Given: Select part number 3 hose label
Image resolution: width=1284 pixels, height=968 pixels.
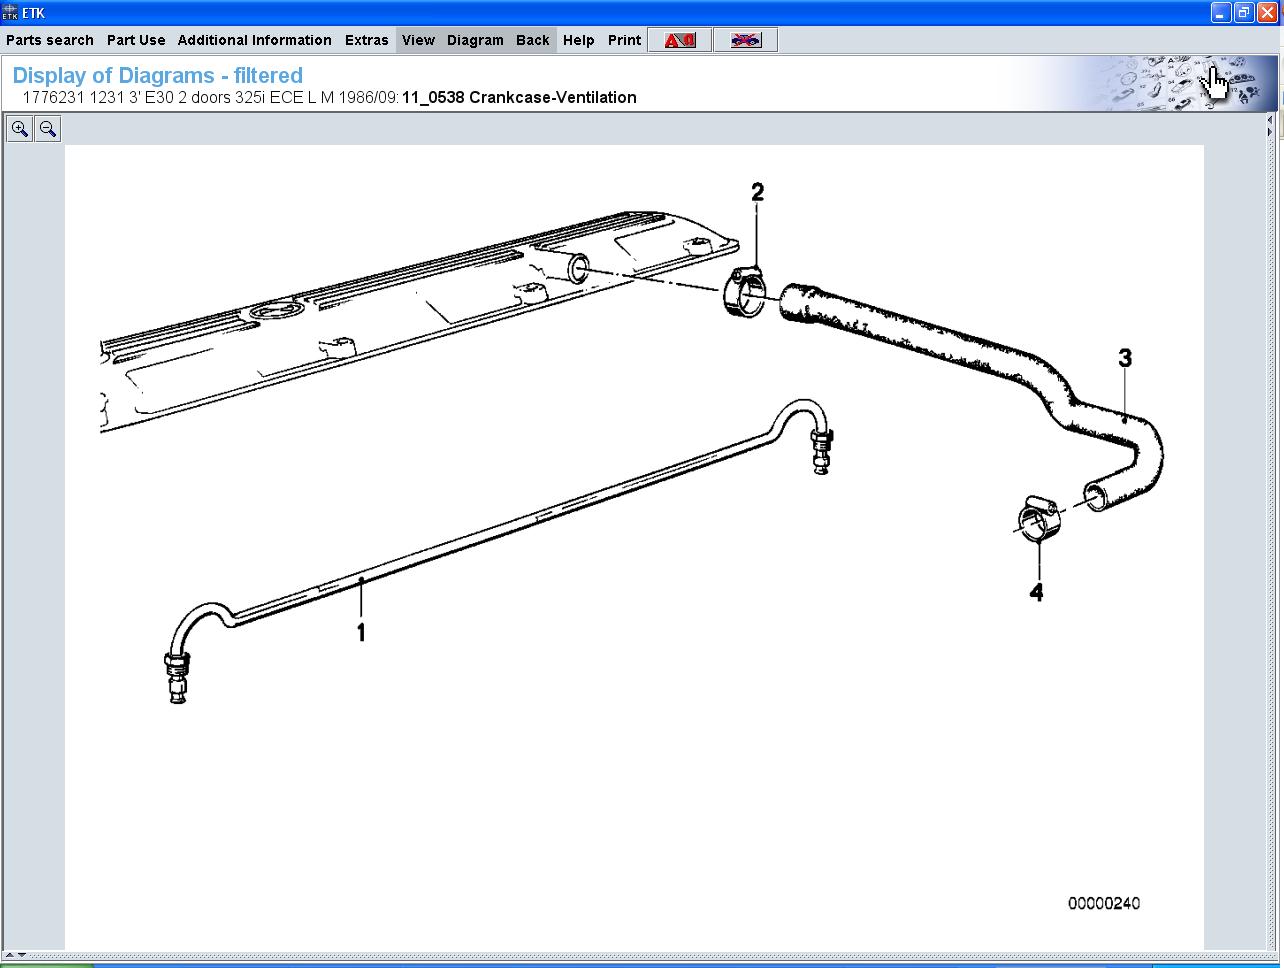Looking at the screenshot, I should [1125, 358].
